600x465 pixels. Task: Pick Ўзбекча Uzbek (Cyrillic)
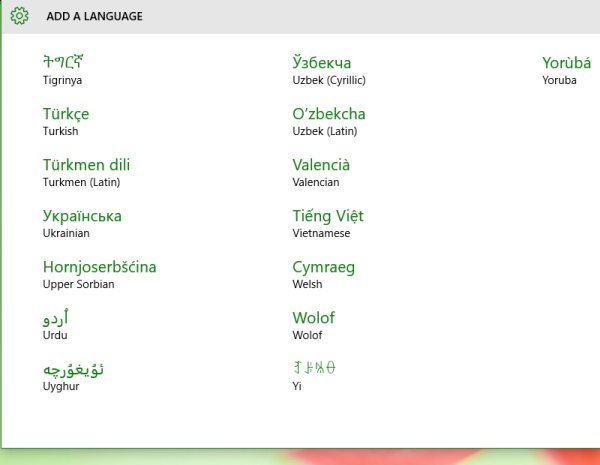[x=329, y=70]
